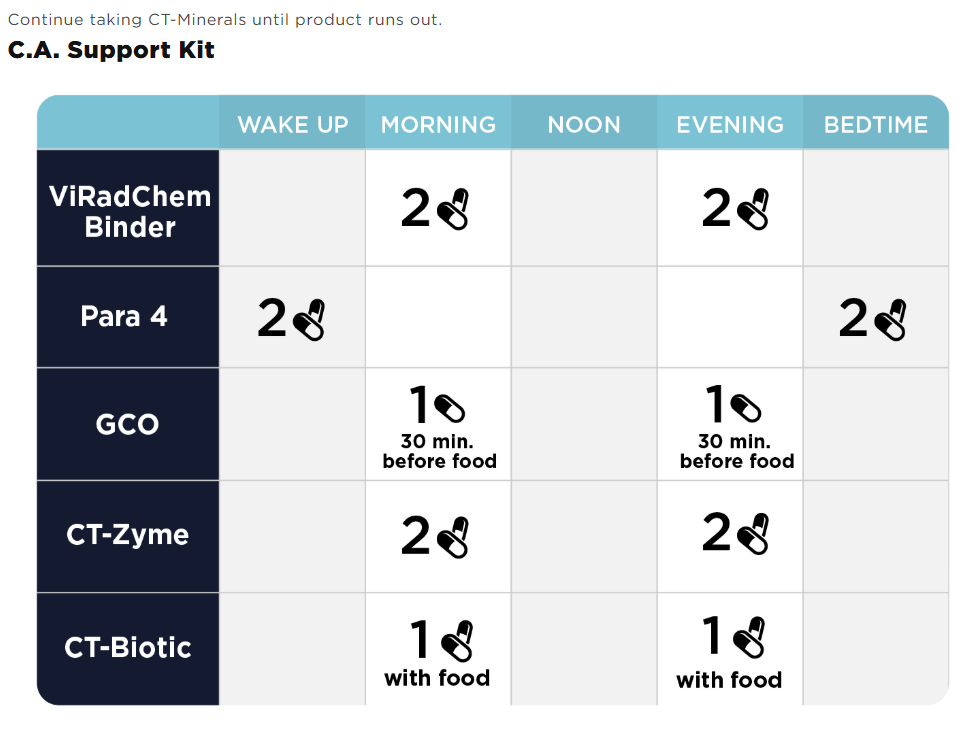Click the GCO row label
This screenshot has width=976, height=731.
pos(128,424)
